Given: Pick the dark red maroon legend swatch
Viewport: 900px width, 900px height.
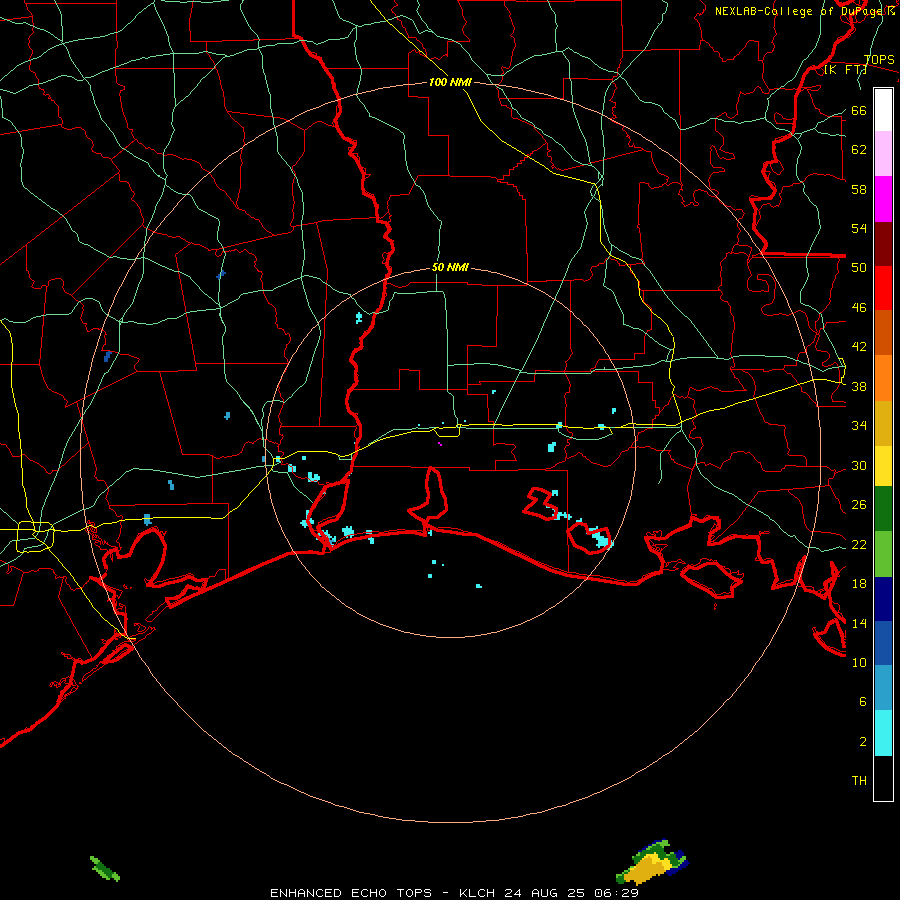Looking at the screenshot, I should (883, 244).
